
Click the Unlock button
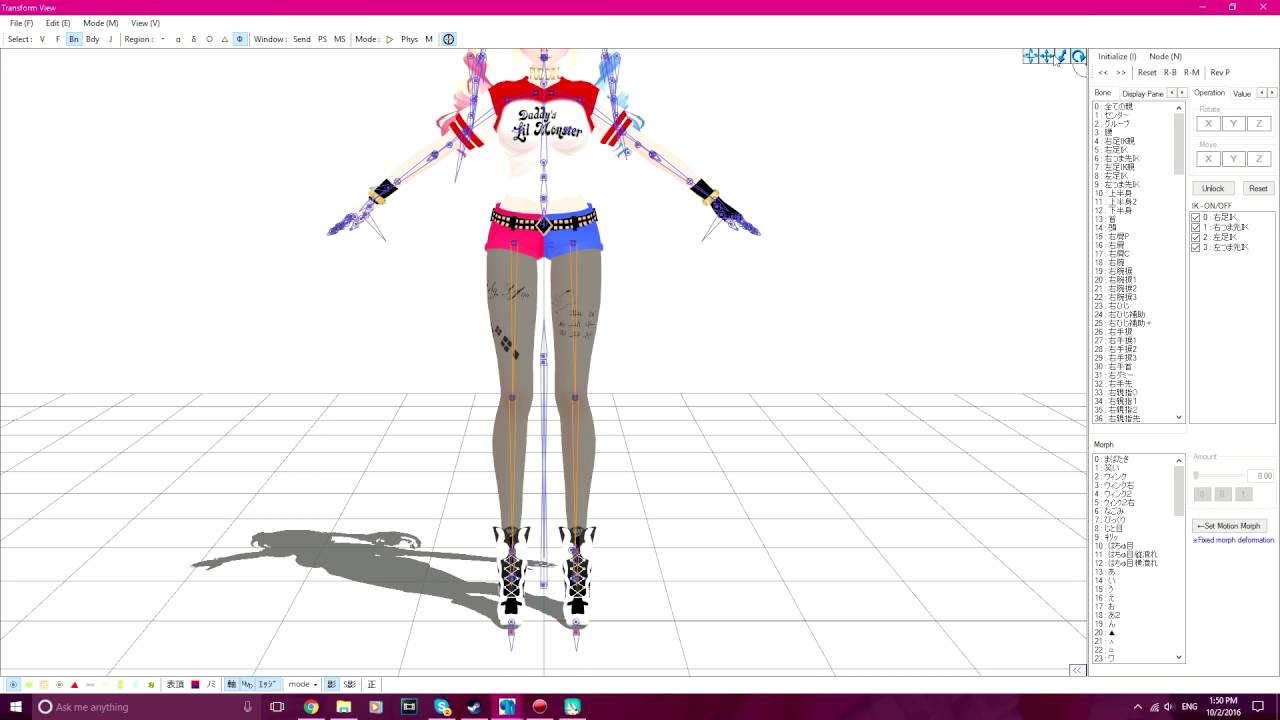point(1213,188)
